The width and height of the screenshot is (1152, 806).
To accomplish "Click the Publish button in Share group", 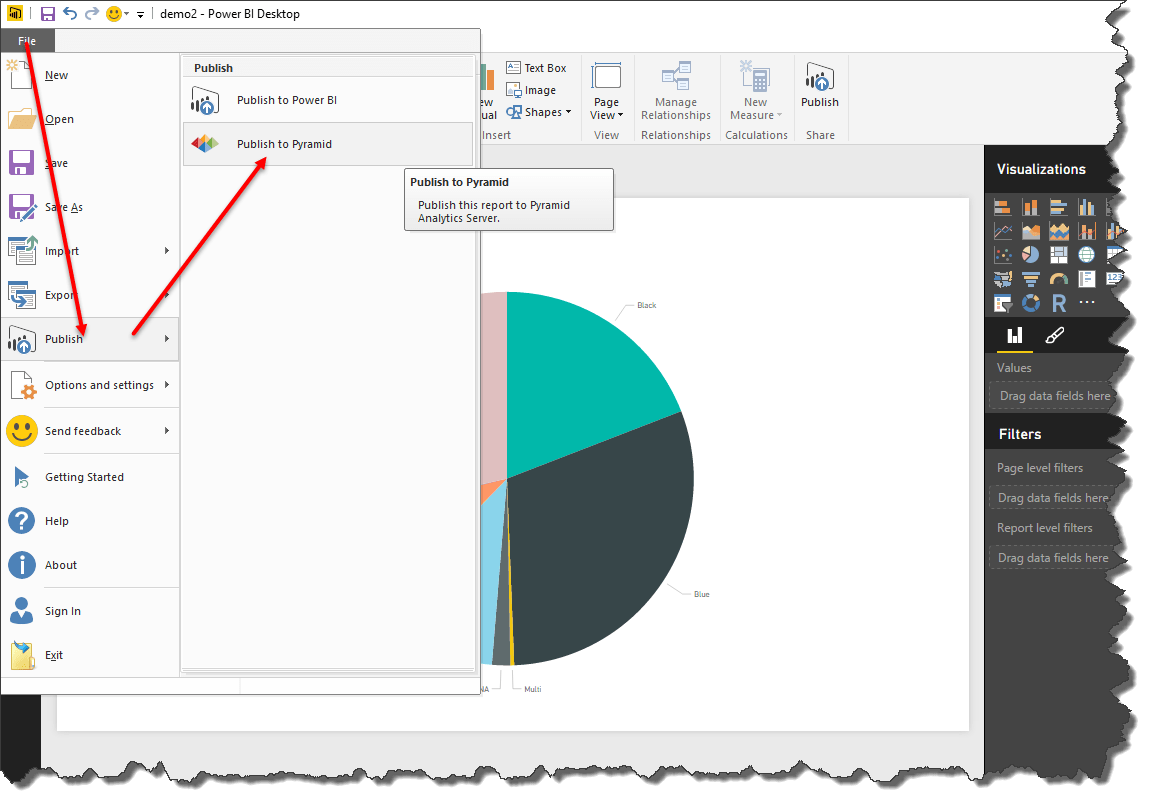I will 820,86.
